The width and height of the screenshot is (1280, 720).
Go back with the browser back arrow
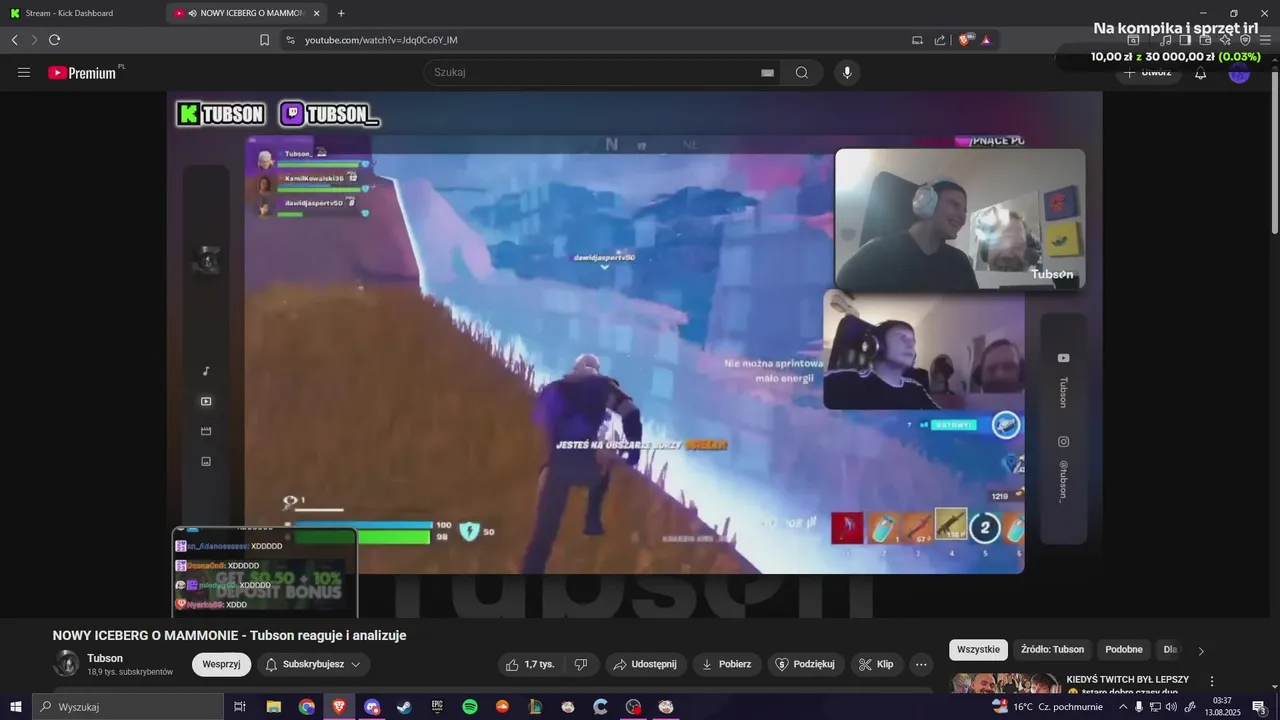coord(15,40)
